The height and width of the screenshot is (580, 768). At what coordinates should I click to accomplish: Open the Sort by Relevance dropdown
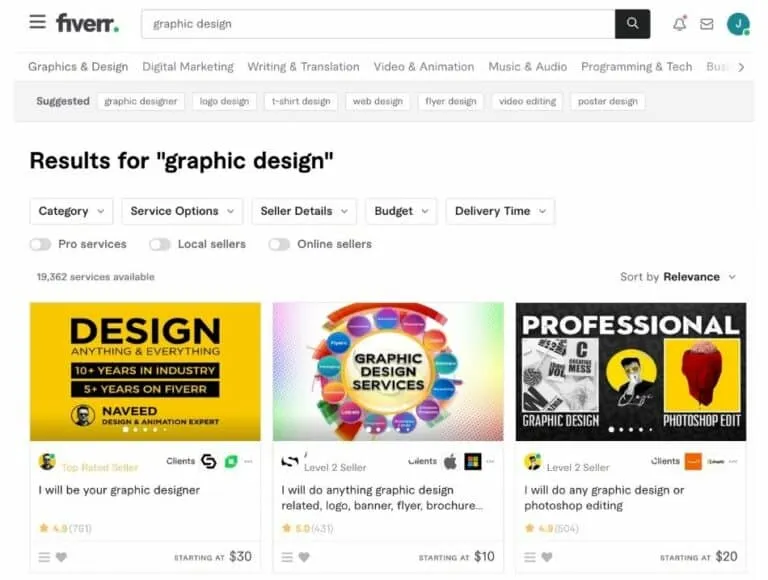tap(678, 277)
